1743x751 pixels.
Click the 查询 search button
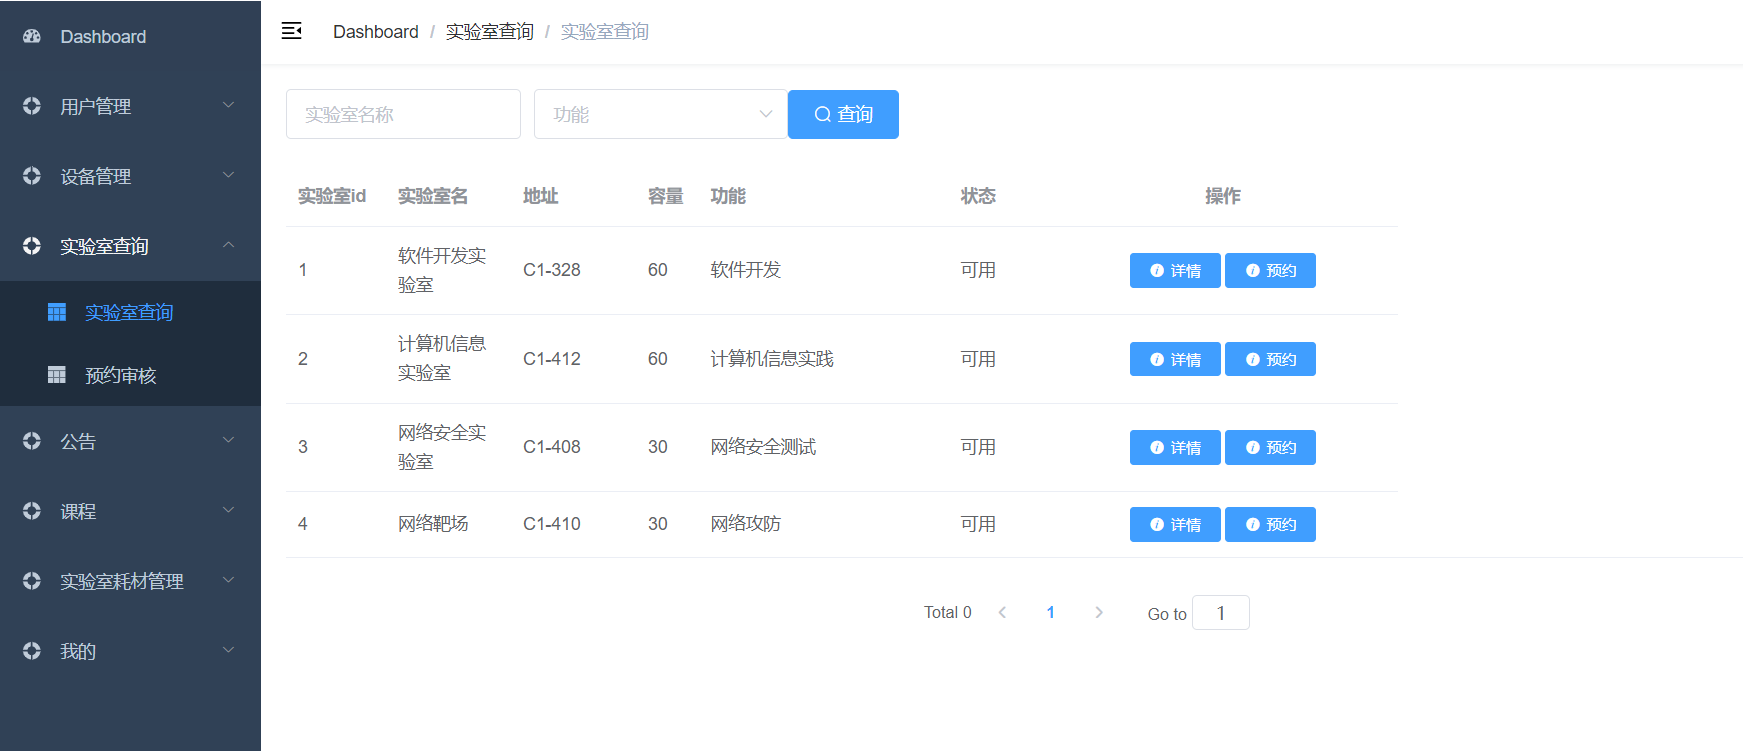(843, 114)
